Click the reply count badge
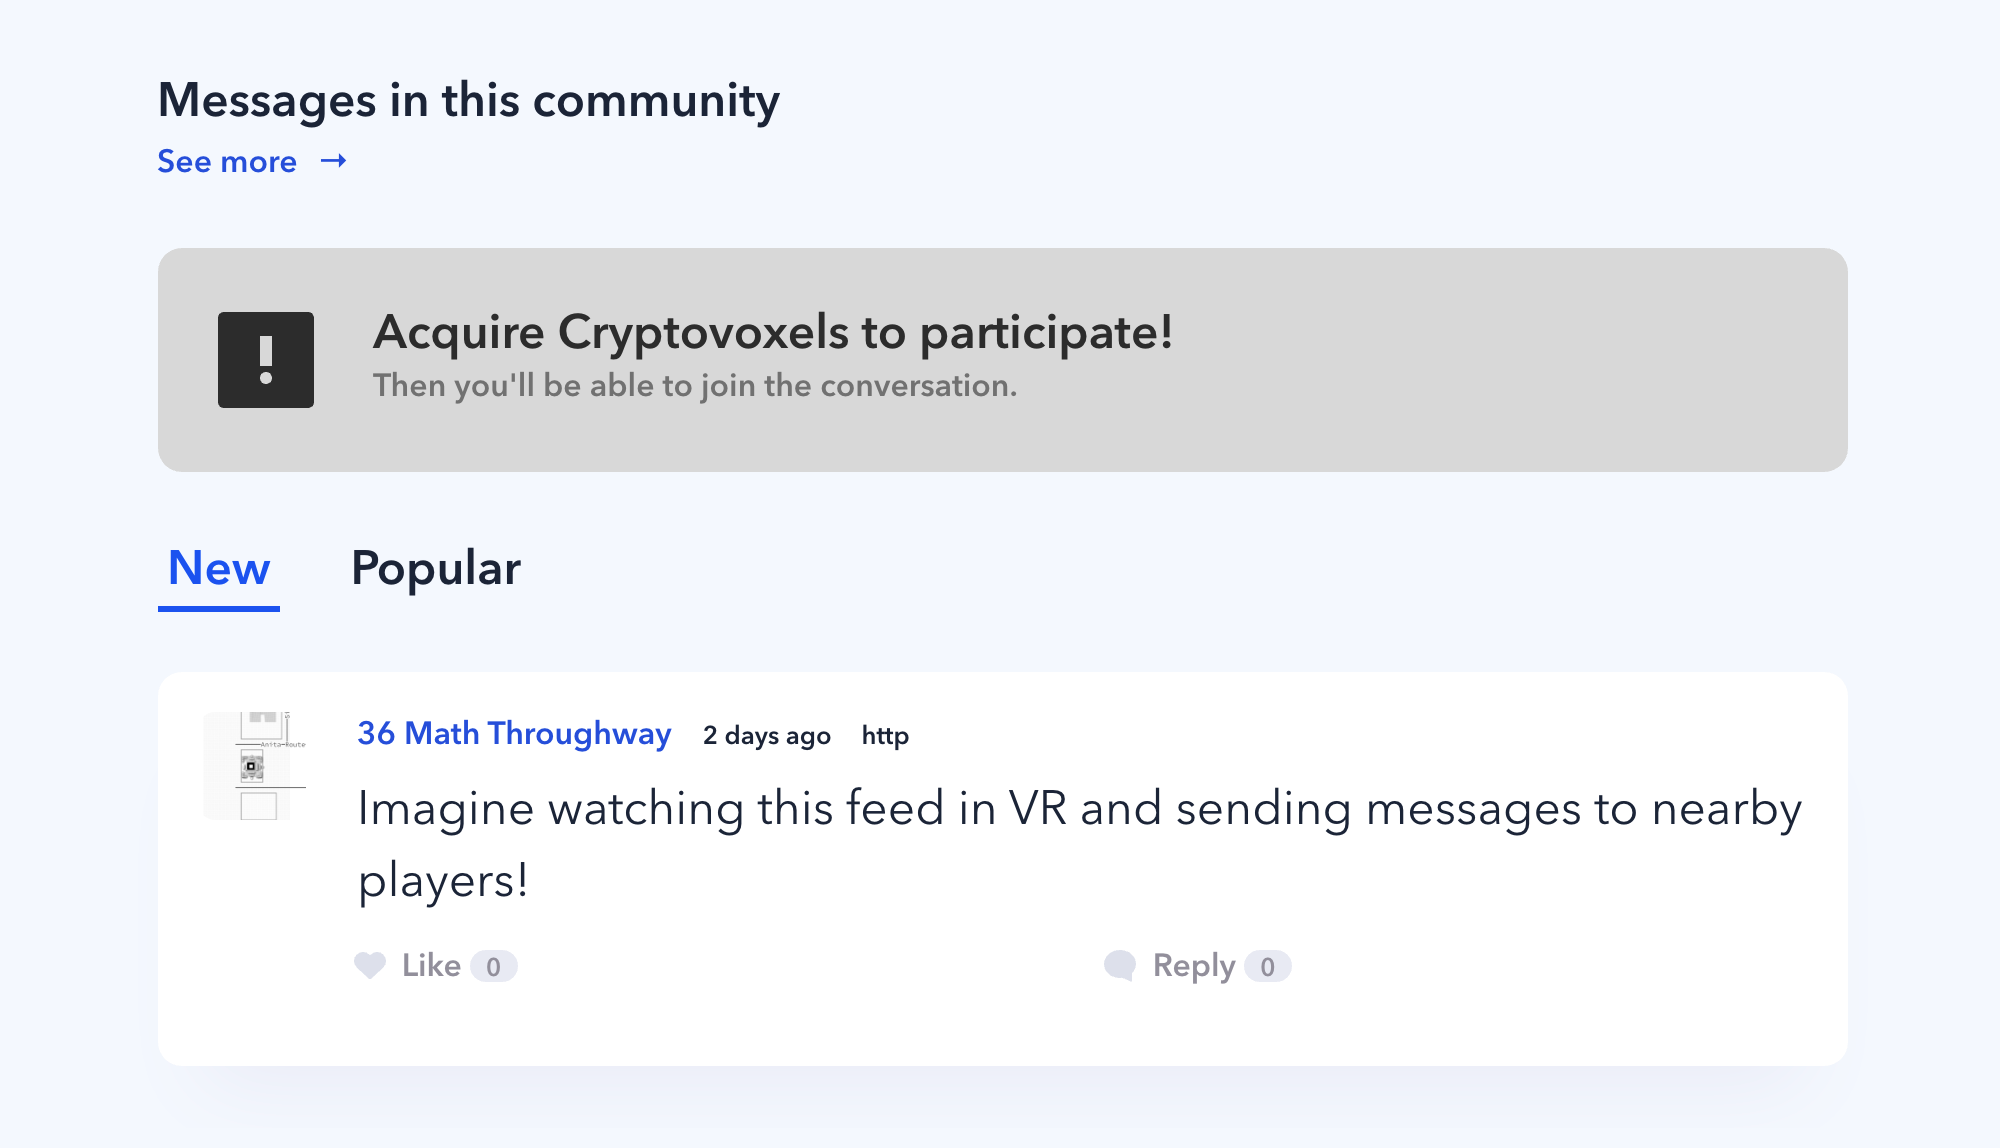Screen dimensions: 2000x1148 click(1267, 966)
